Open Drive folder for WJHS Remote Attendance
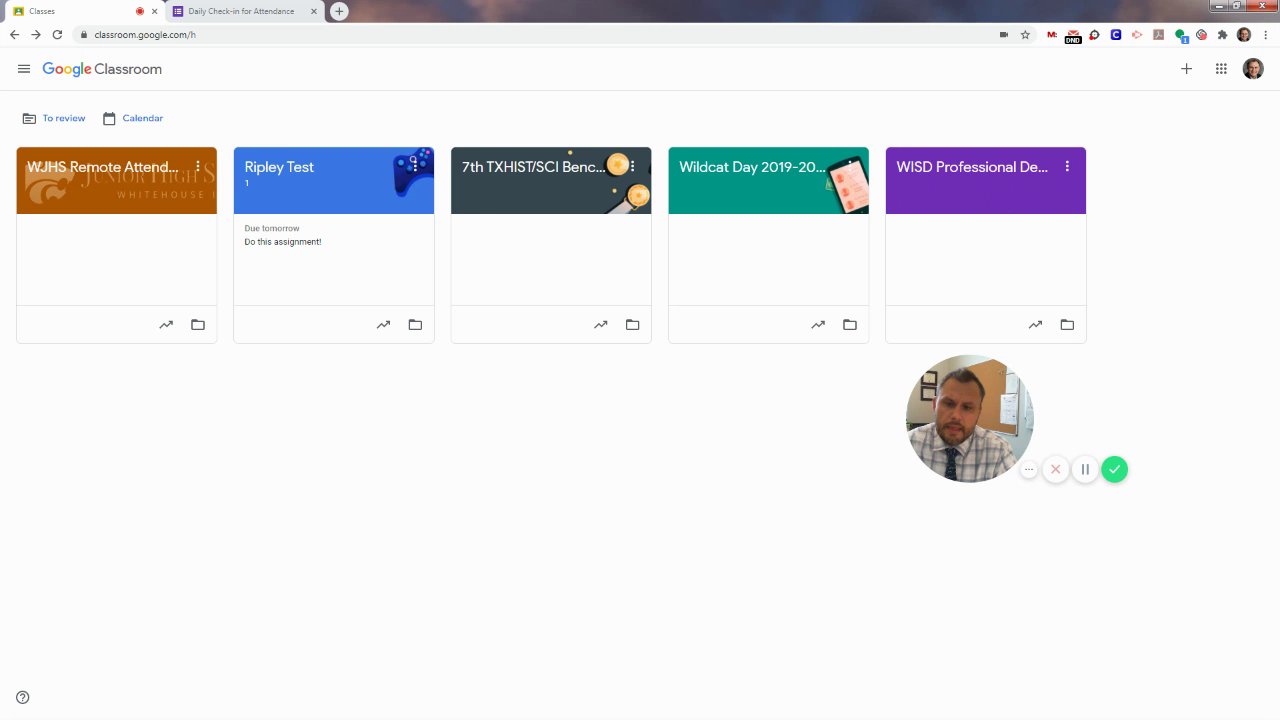Viewport: 1280px width, 720px height. pyautogui.click(x=198, y=324)
